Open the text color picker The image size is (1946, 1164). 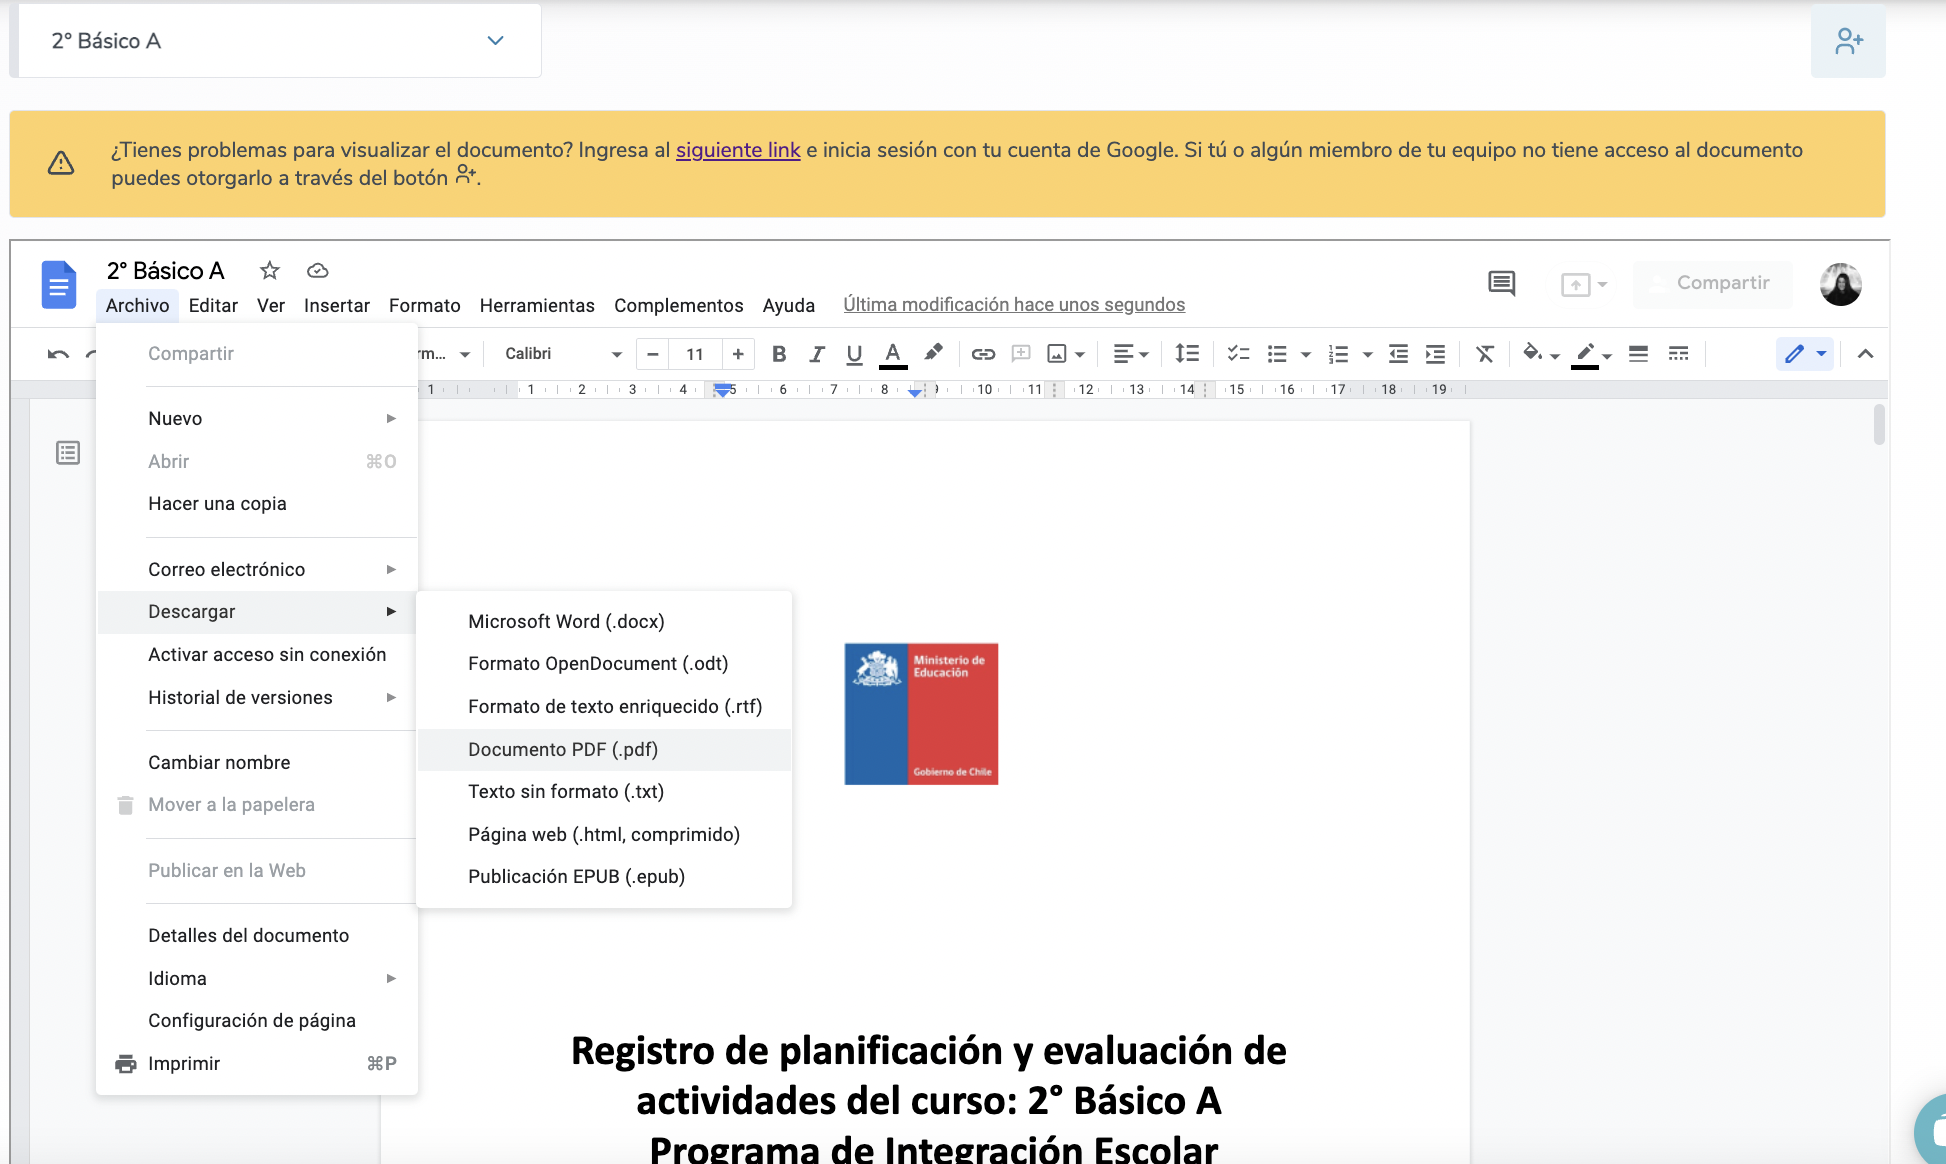point(893,354)
